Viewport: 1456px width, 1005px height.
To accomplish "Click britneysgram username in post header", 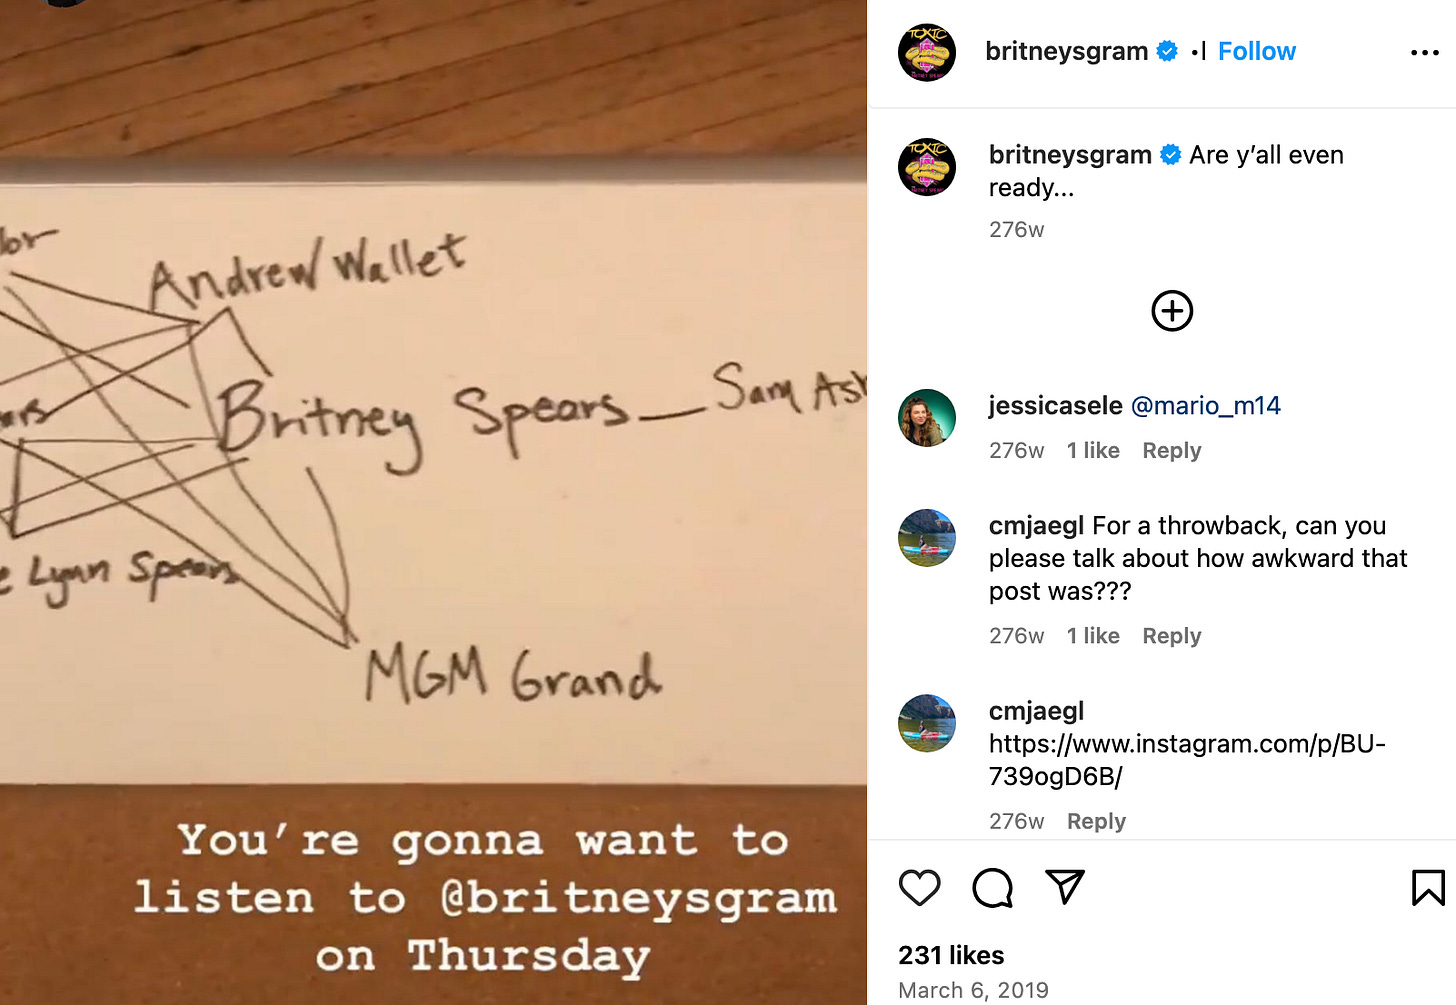I will click(x=1066, y=51).
